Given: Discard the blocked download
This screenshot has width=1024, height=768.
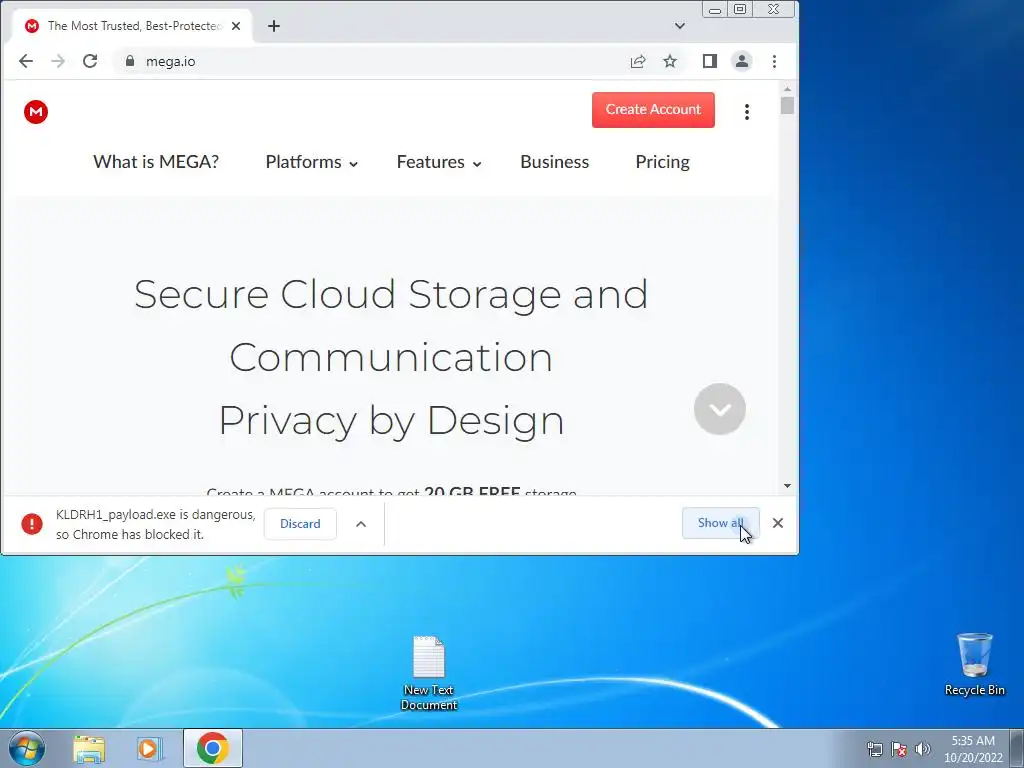Looking at the screenshot, I should [x=300, y=524].
